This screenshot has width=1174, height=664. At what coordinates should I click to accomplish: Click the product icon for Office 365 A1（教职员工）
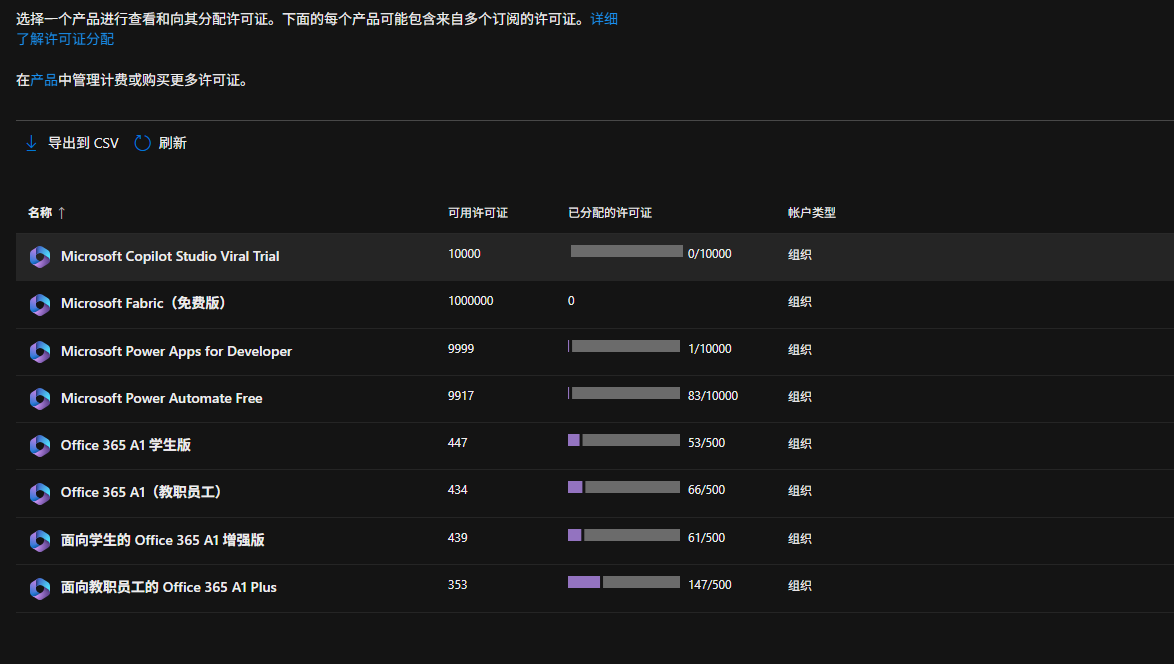coord(40,493)
